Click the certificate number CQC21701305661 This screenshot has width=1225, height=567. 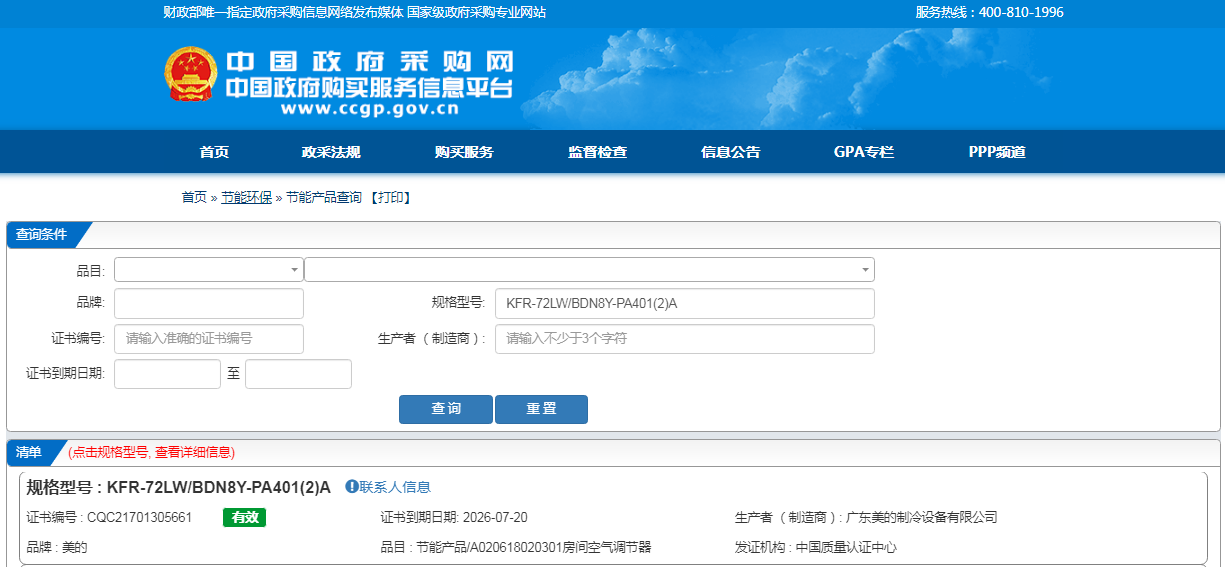(x=140, y=517)
